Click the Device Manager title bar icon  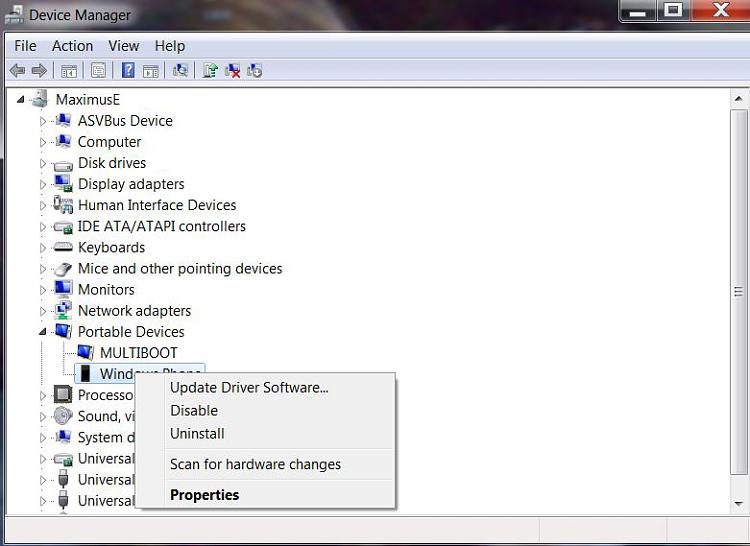coord(14,14)
